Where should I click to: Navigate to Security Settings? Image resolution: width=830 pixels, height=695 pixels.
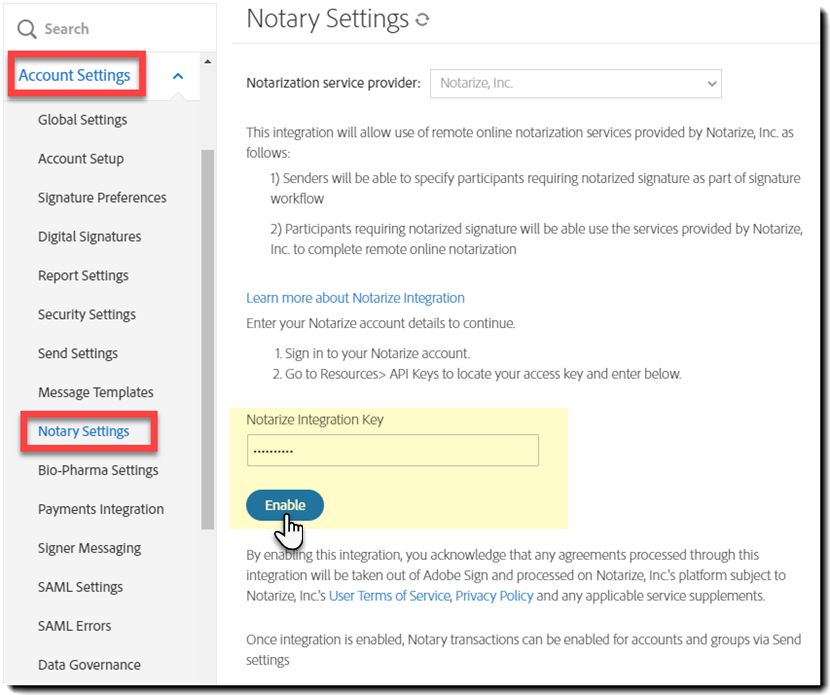pyautogui.click(x=87, y=314)
